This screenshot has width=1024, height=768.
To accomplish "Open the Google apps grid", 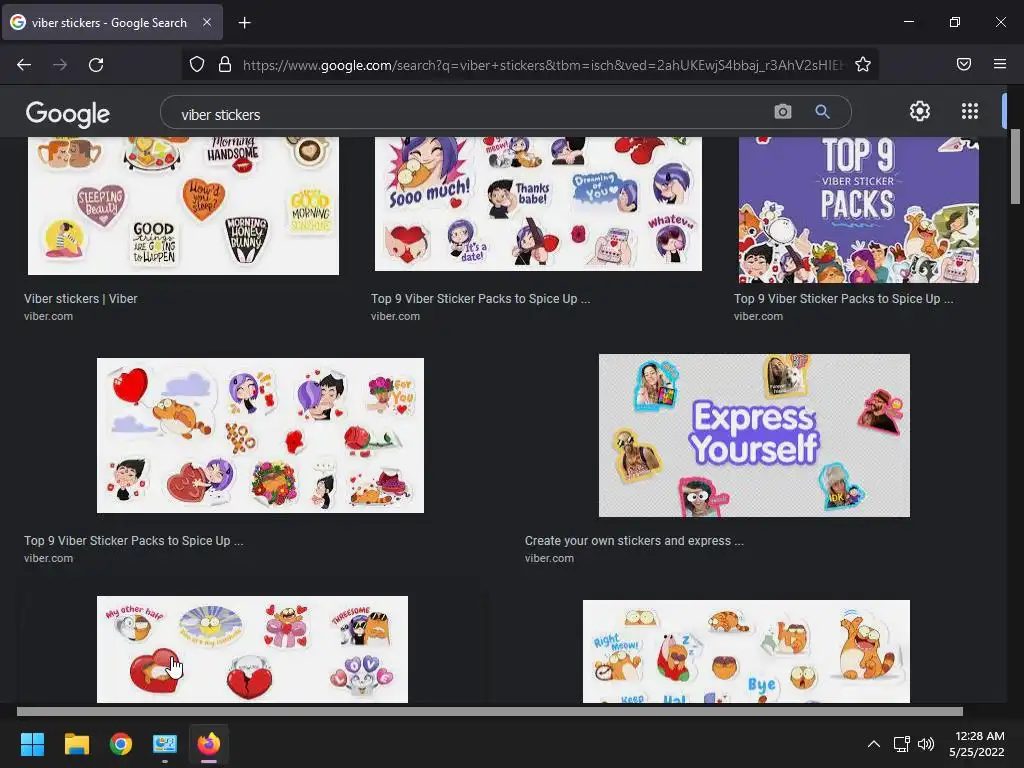I will (970, 111).
